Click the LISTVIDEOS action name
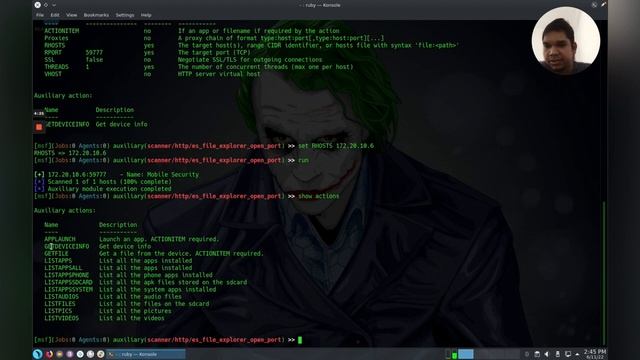640x360 pixels. click(x=62, y=318)
